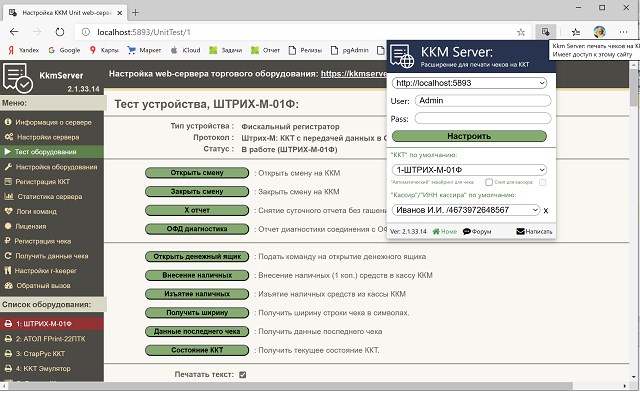Click the browser address bar URL
The image size is (640, 400).
[x=144, y=32]
